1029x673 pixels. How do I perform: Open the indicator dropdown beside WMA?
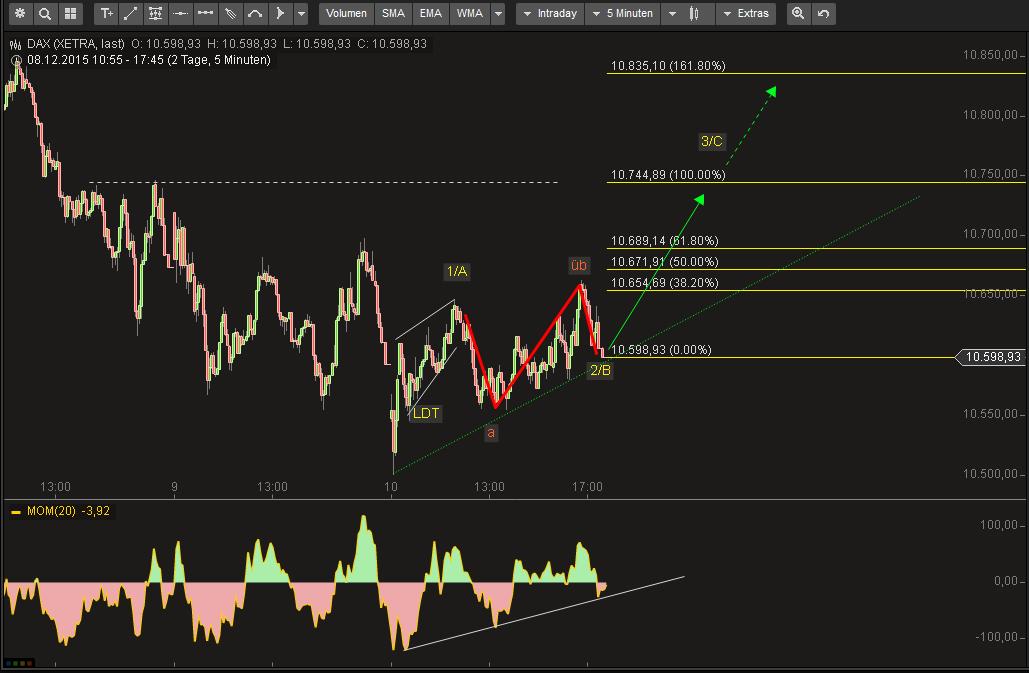pos(497,14)
